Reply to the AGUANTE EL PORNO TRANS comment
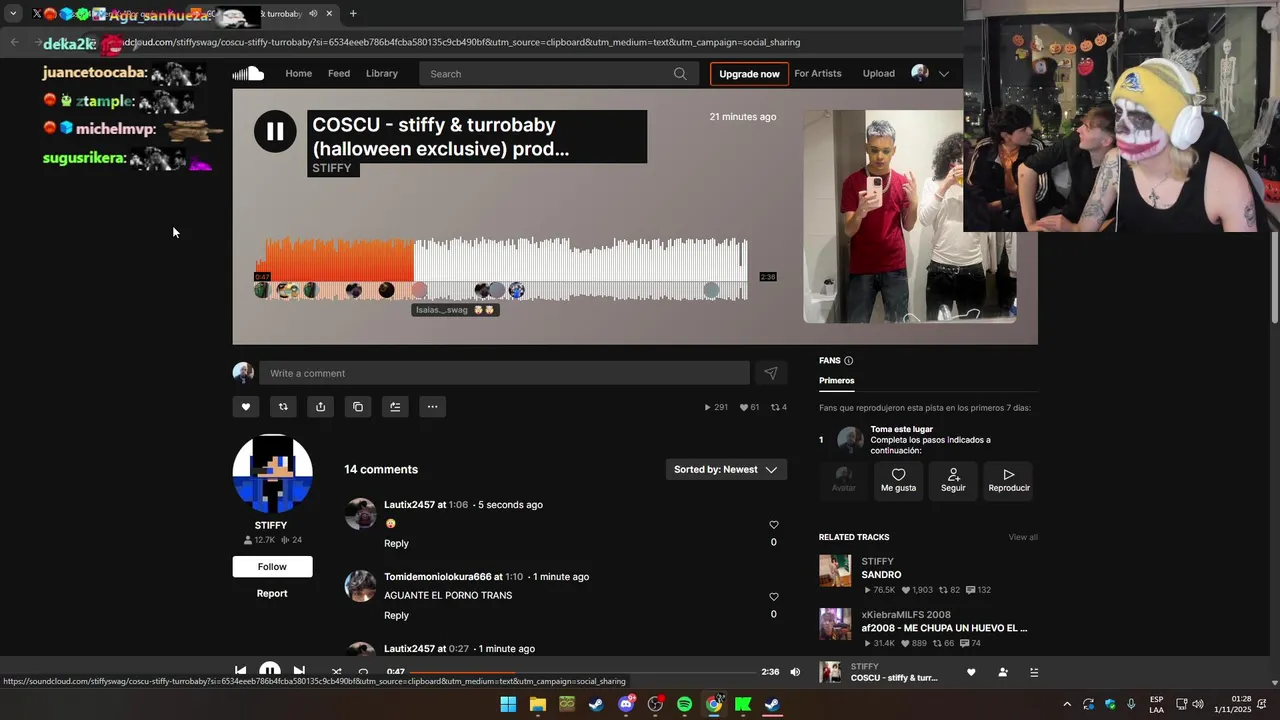The image size is (1280, 720). coord(396,615)
